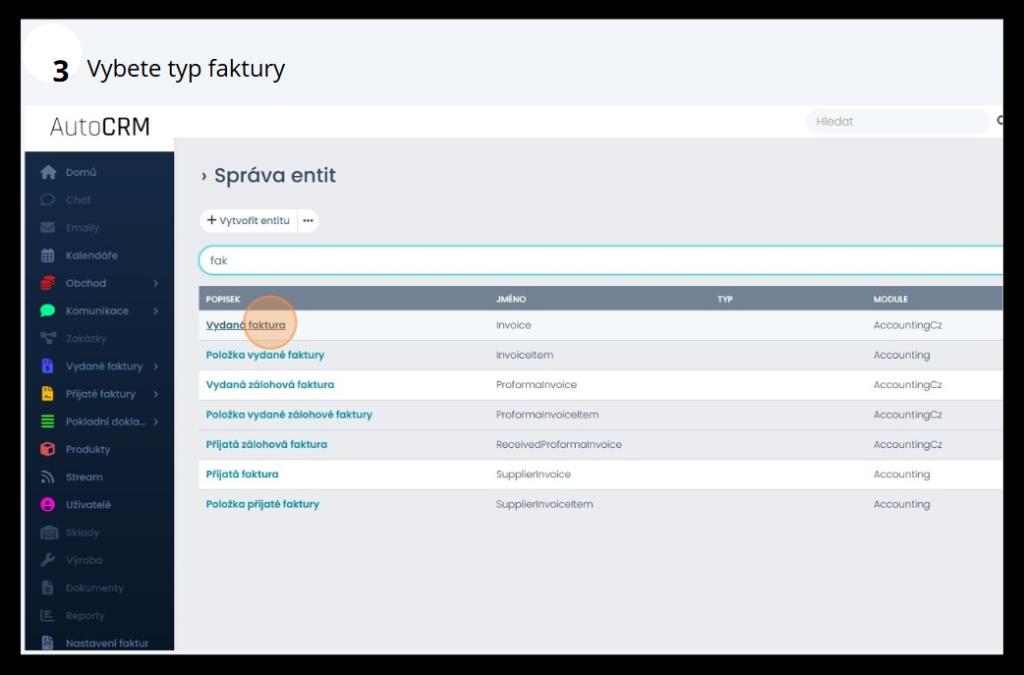Click the Hledat search field
Image resolution: width=1024 pixels, height=675 pixels.
898,121
